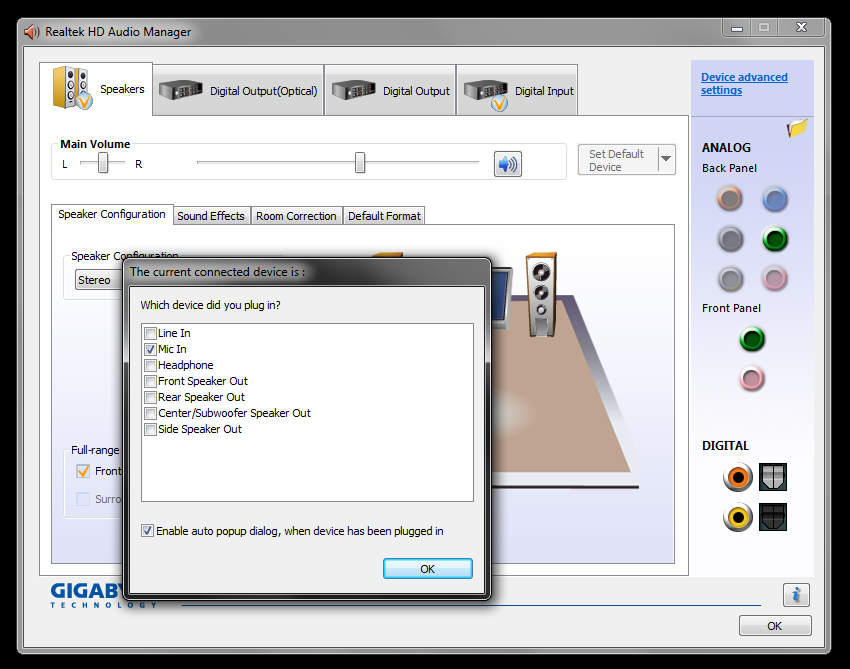The width and height of the screenshot is (850, 669).
Task: Check the Headphone checkbox
Action: point(150,365)
